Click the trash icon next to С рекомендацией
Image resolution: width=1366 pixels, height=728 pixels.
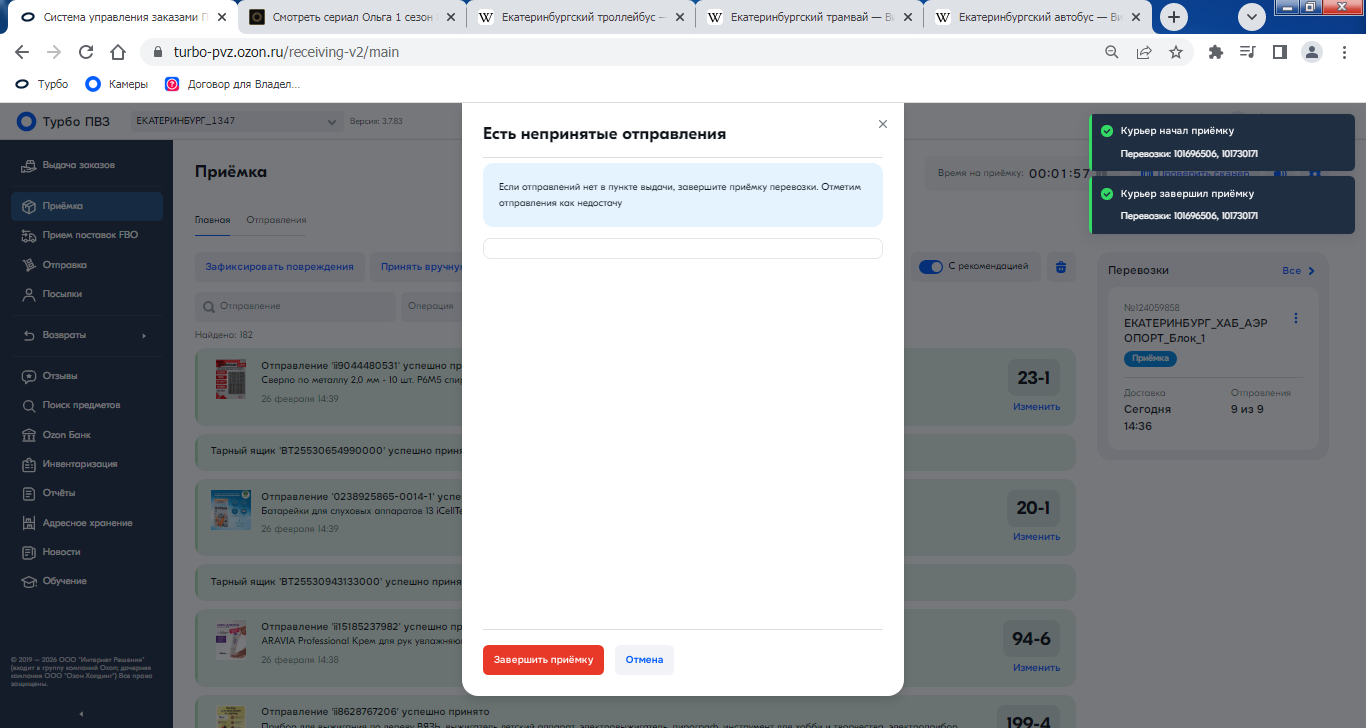(x=1061, y=267)
